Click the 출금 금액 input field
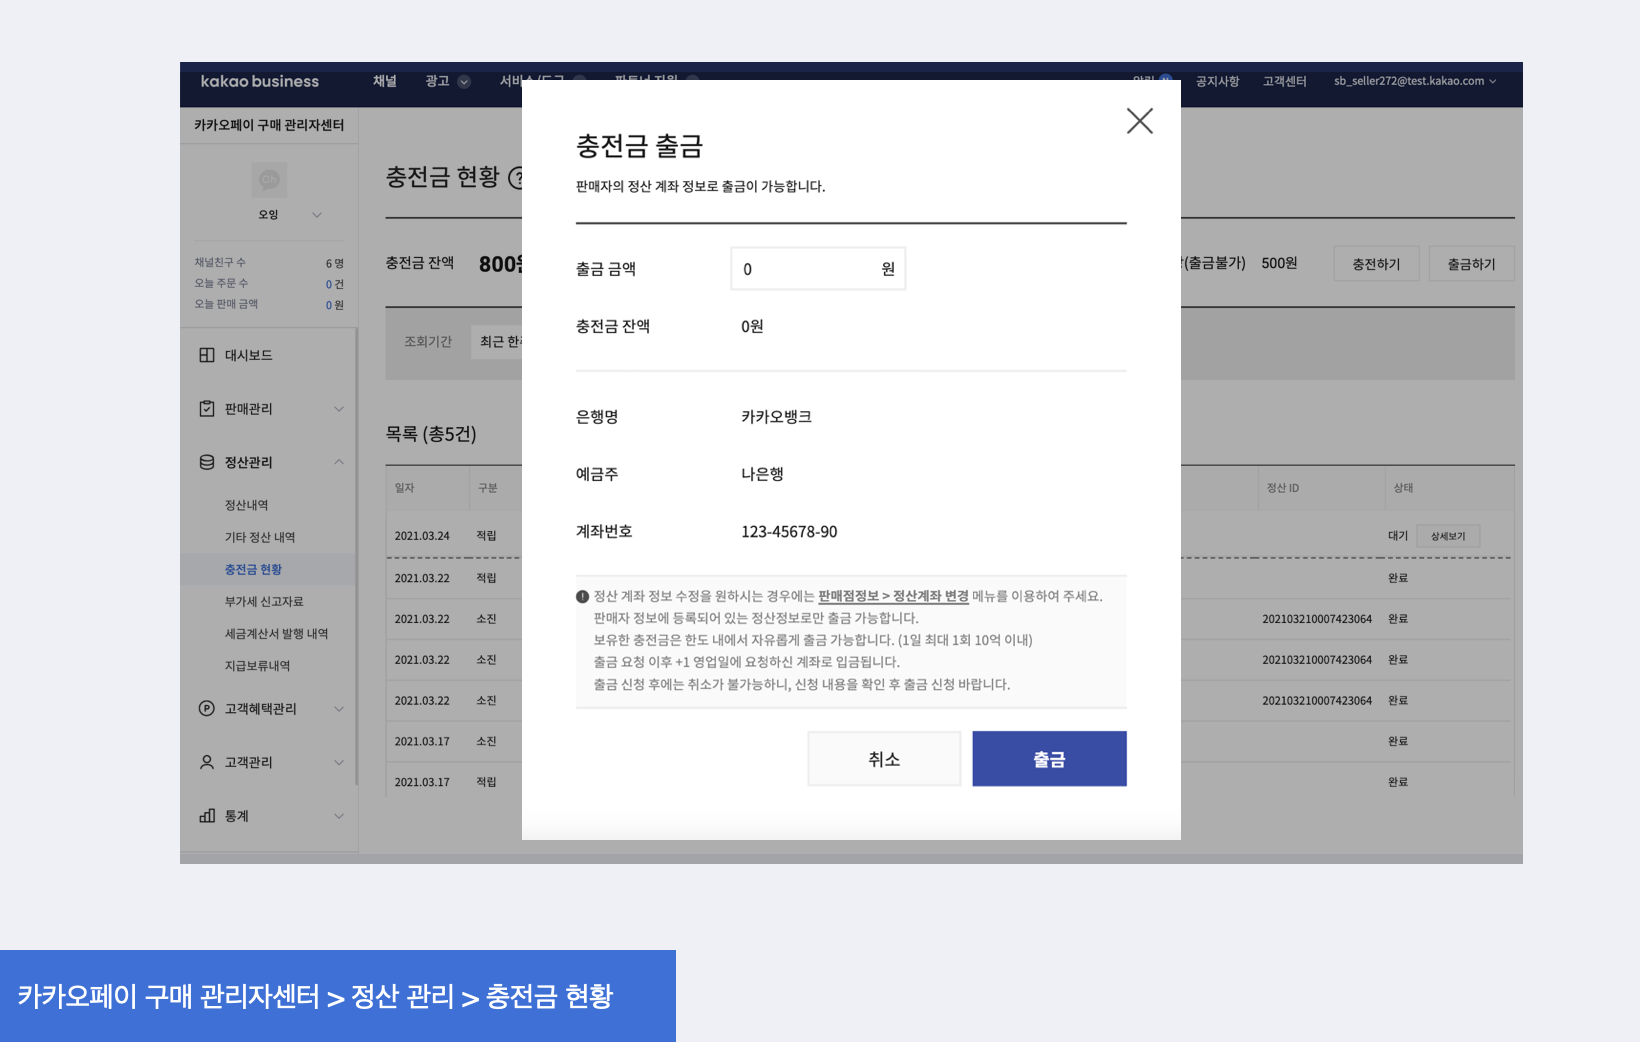Image resolution: width=1640 pixels, height=1042 pixels. (818, 269)
